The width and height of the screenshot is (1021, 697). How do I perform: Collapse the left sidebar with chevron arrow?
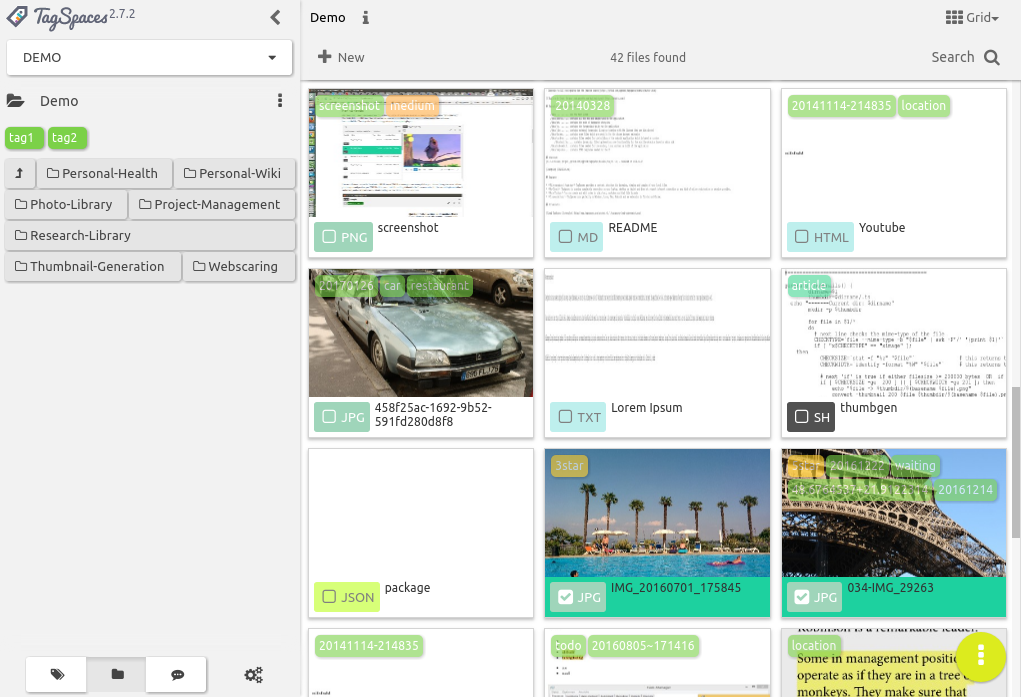(x=276, y=17)
